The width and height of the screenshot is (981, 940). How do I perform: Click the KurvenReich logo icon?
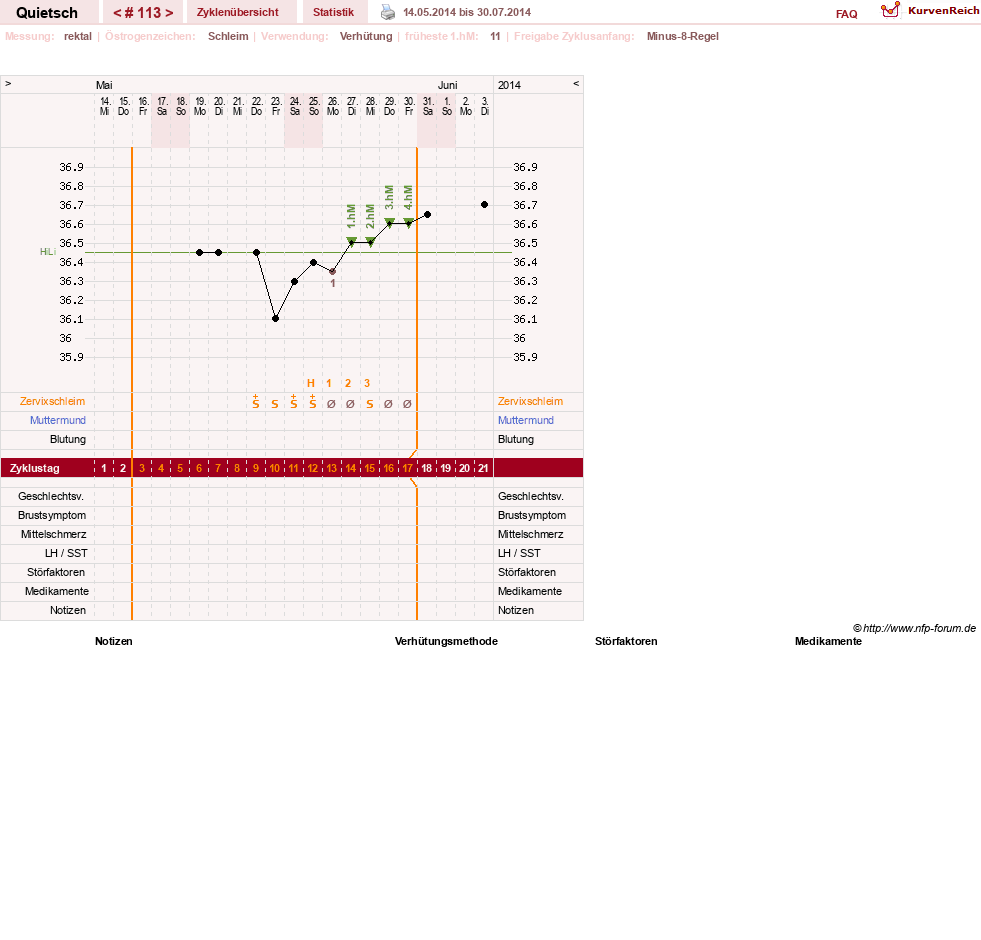[890, 10]
